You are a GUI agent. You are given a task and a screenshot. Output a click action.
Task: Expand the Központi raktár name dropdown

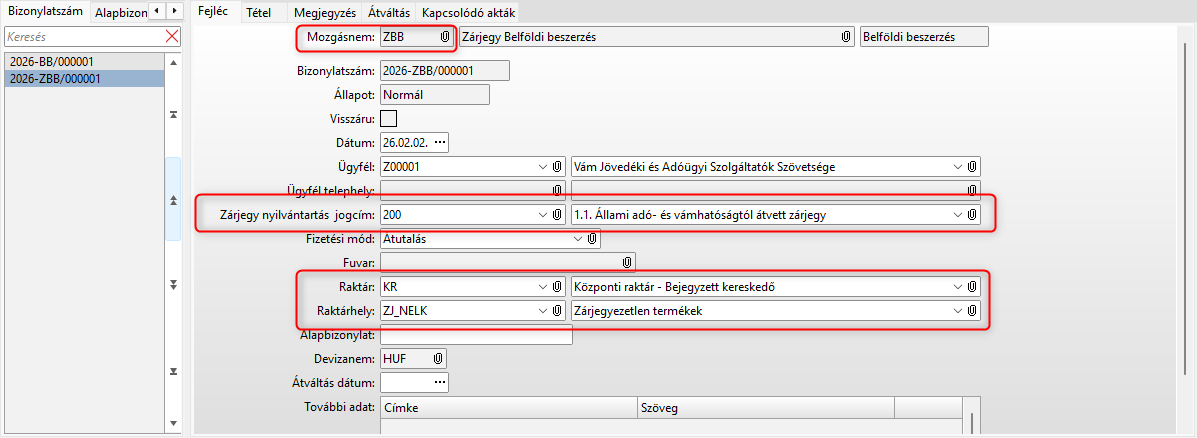coord(958,287)
